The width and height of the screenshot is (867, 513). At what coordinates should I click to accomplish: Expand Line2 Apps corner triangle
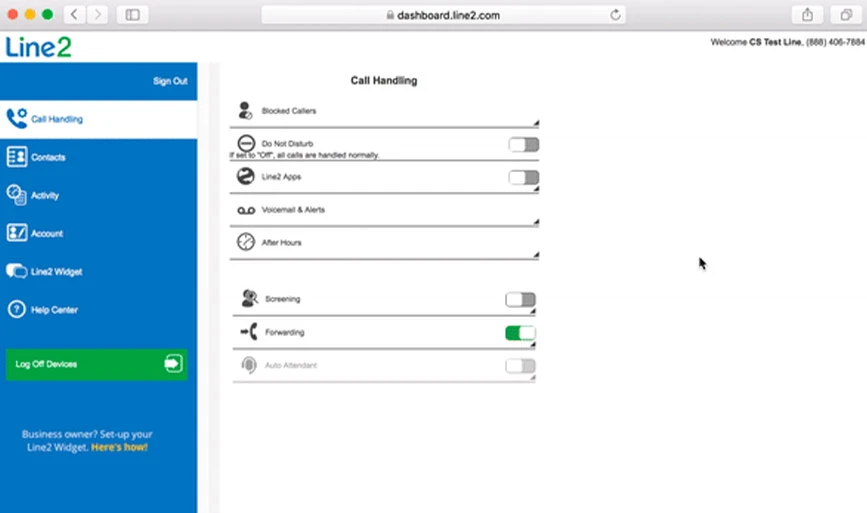[x=536, y=189]
